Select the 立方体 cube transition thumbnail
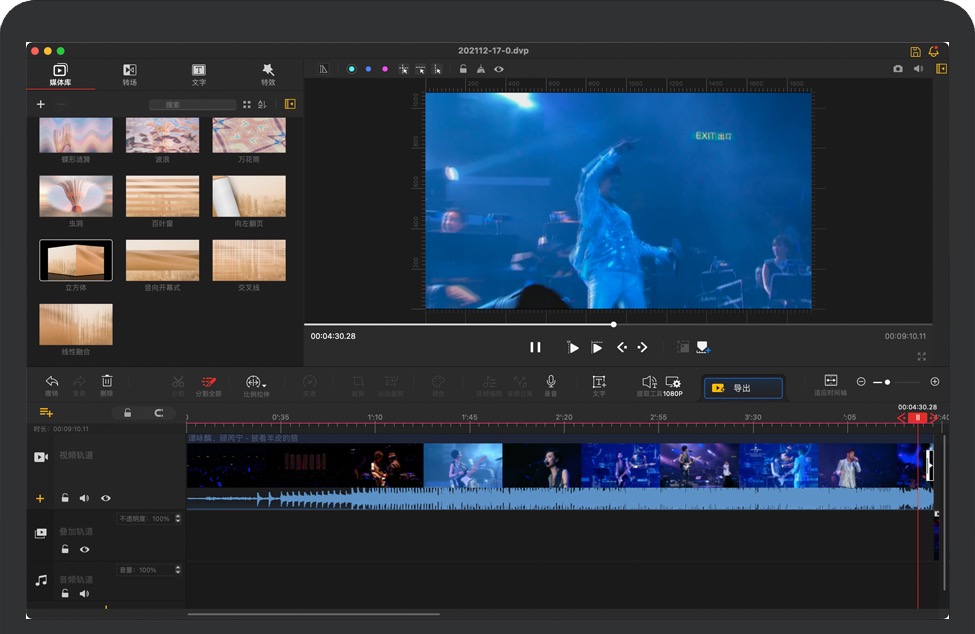The image size is (975, 634). 76,261
